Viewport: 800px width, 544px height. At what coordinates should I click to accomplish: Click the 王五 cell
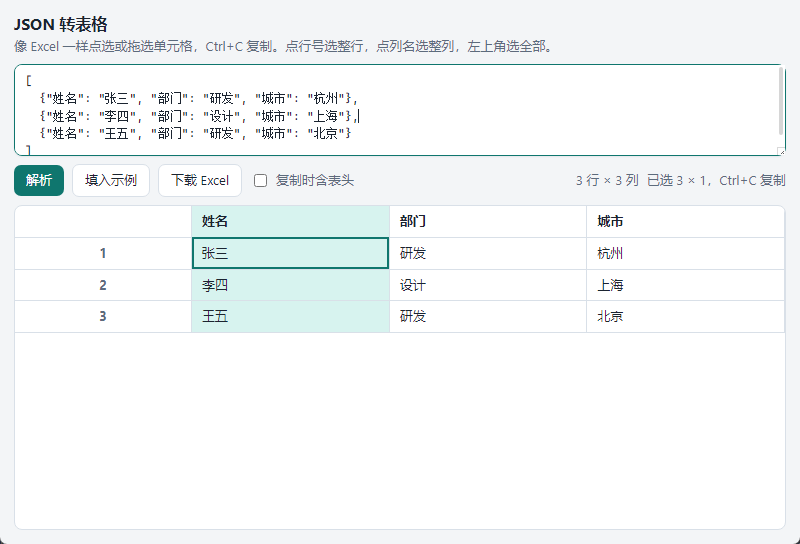pyautogui.click(x=290, y=316)
